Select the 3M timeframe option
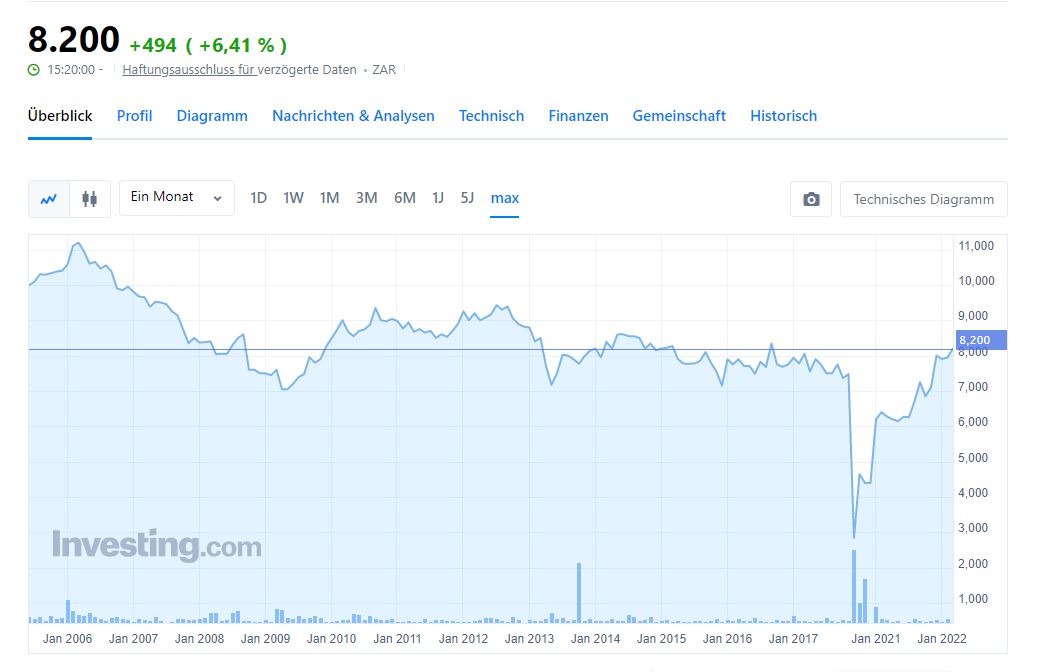1041x672 pixels. (x=366, y=198)
